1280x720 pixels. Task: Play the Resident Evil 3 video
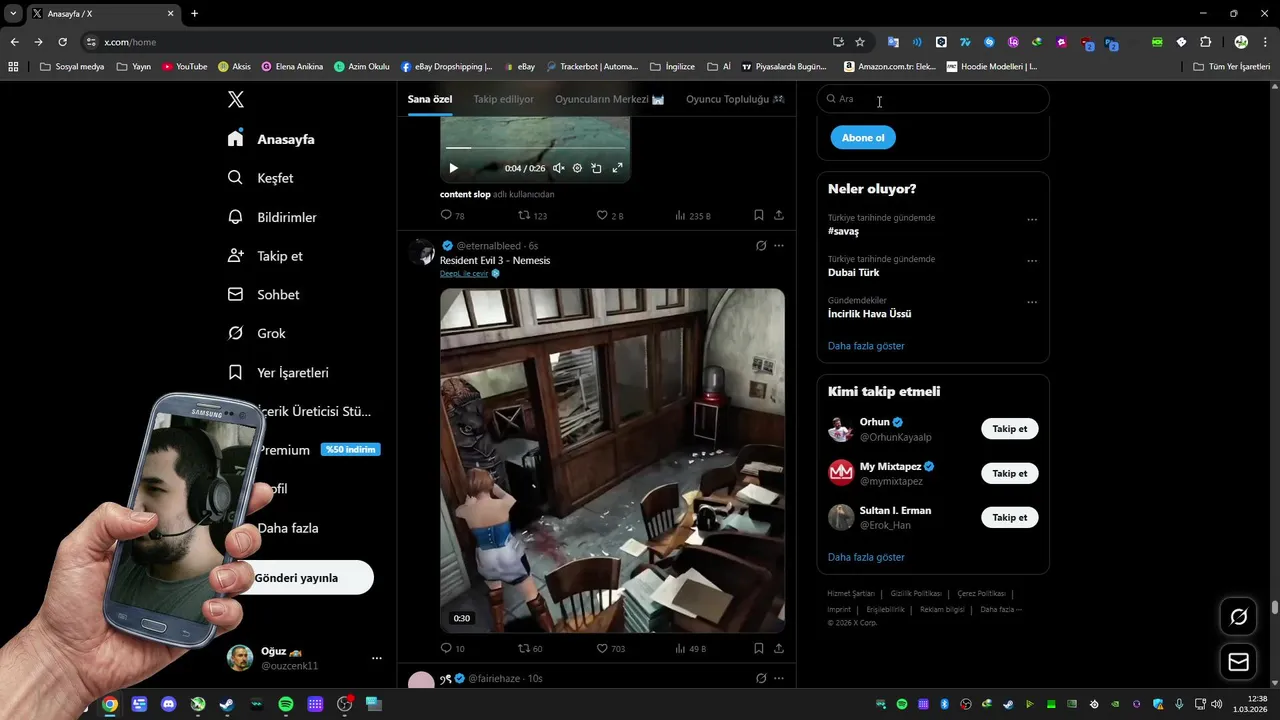click(x=612, y=460)
